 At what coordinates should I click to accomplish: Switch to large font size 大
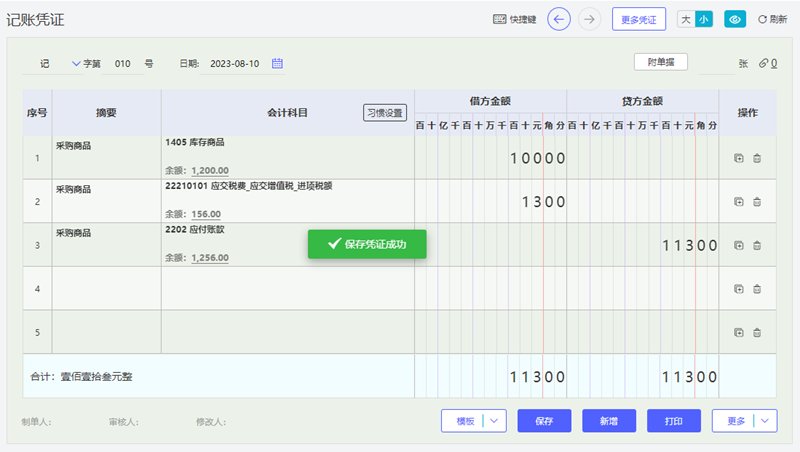[x=686, y=19]
